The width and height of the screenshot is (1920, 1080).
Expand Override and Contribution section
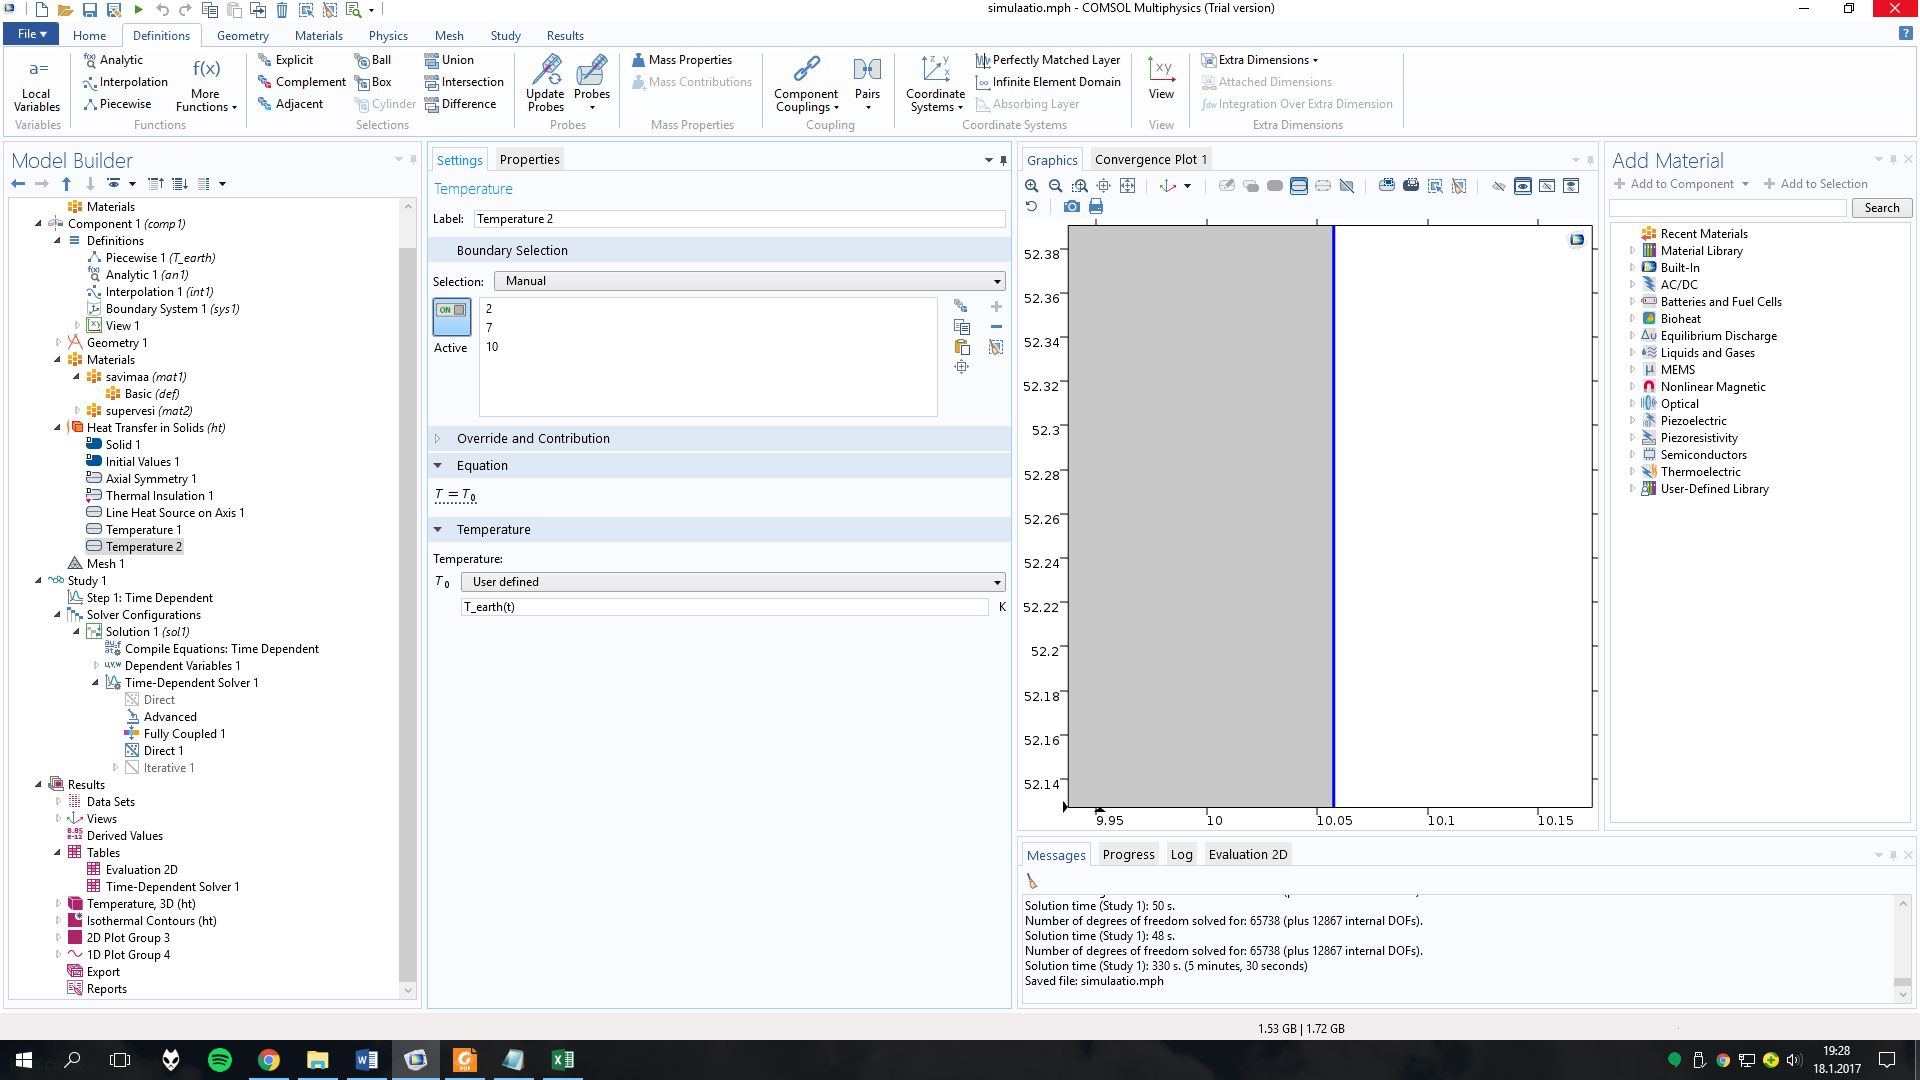(533, 438)
